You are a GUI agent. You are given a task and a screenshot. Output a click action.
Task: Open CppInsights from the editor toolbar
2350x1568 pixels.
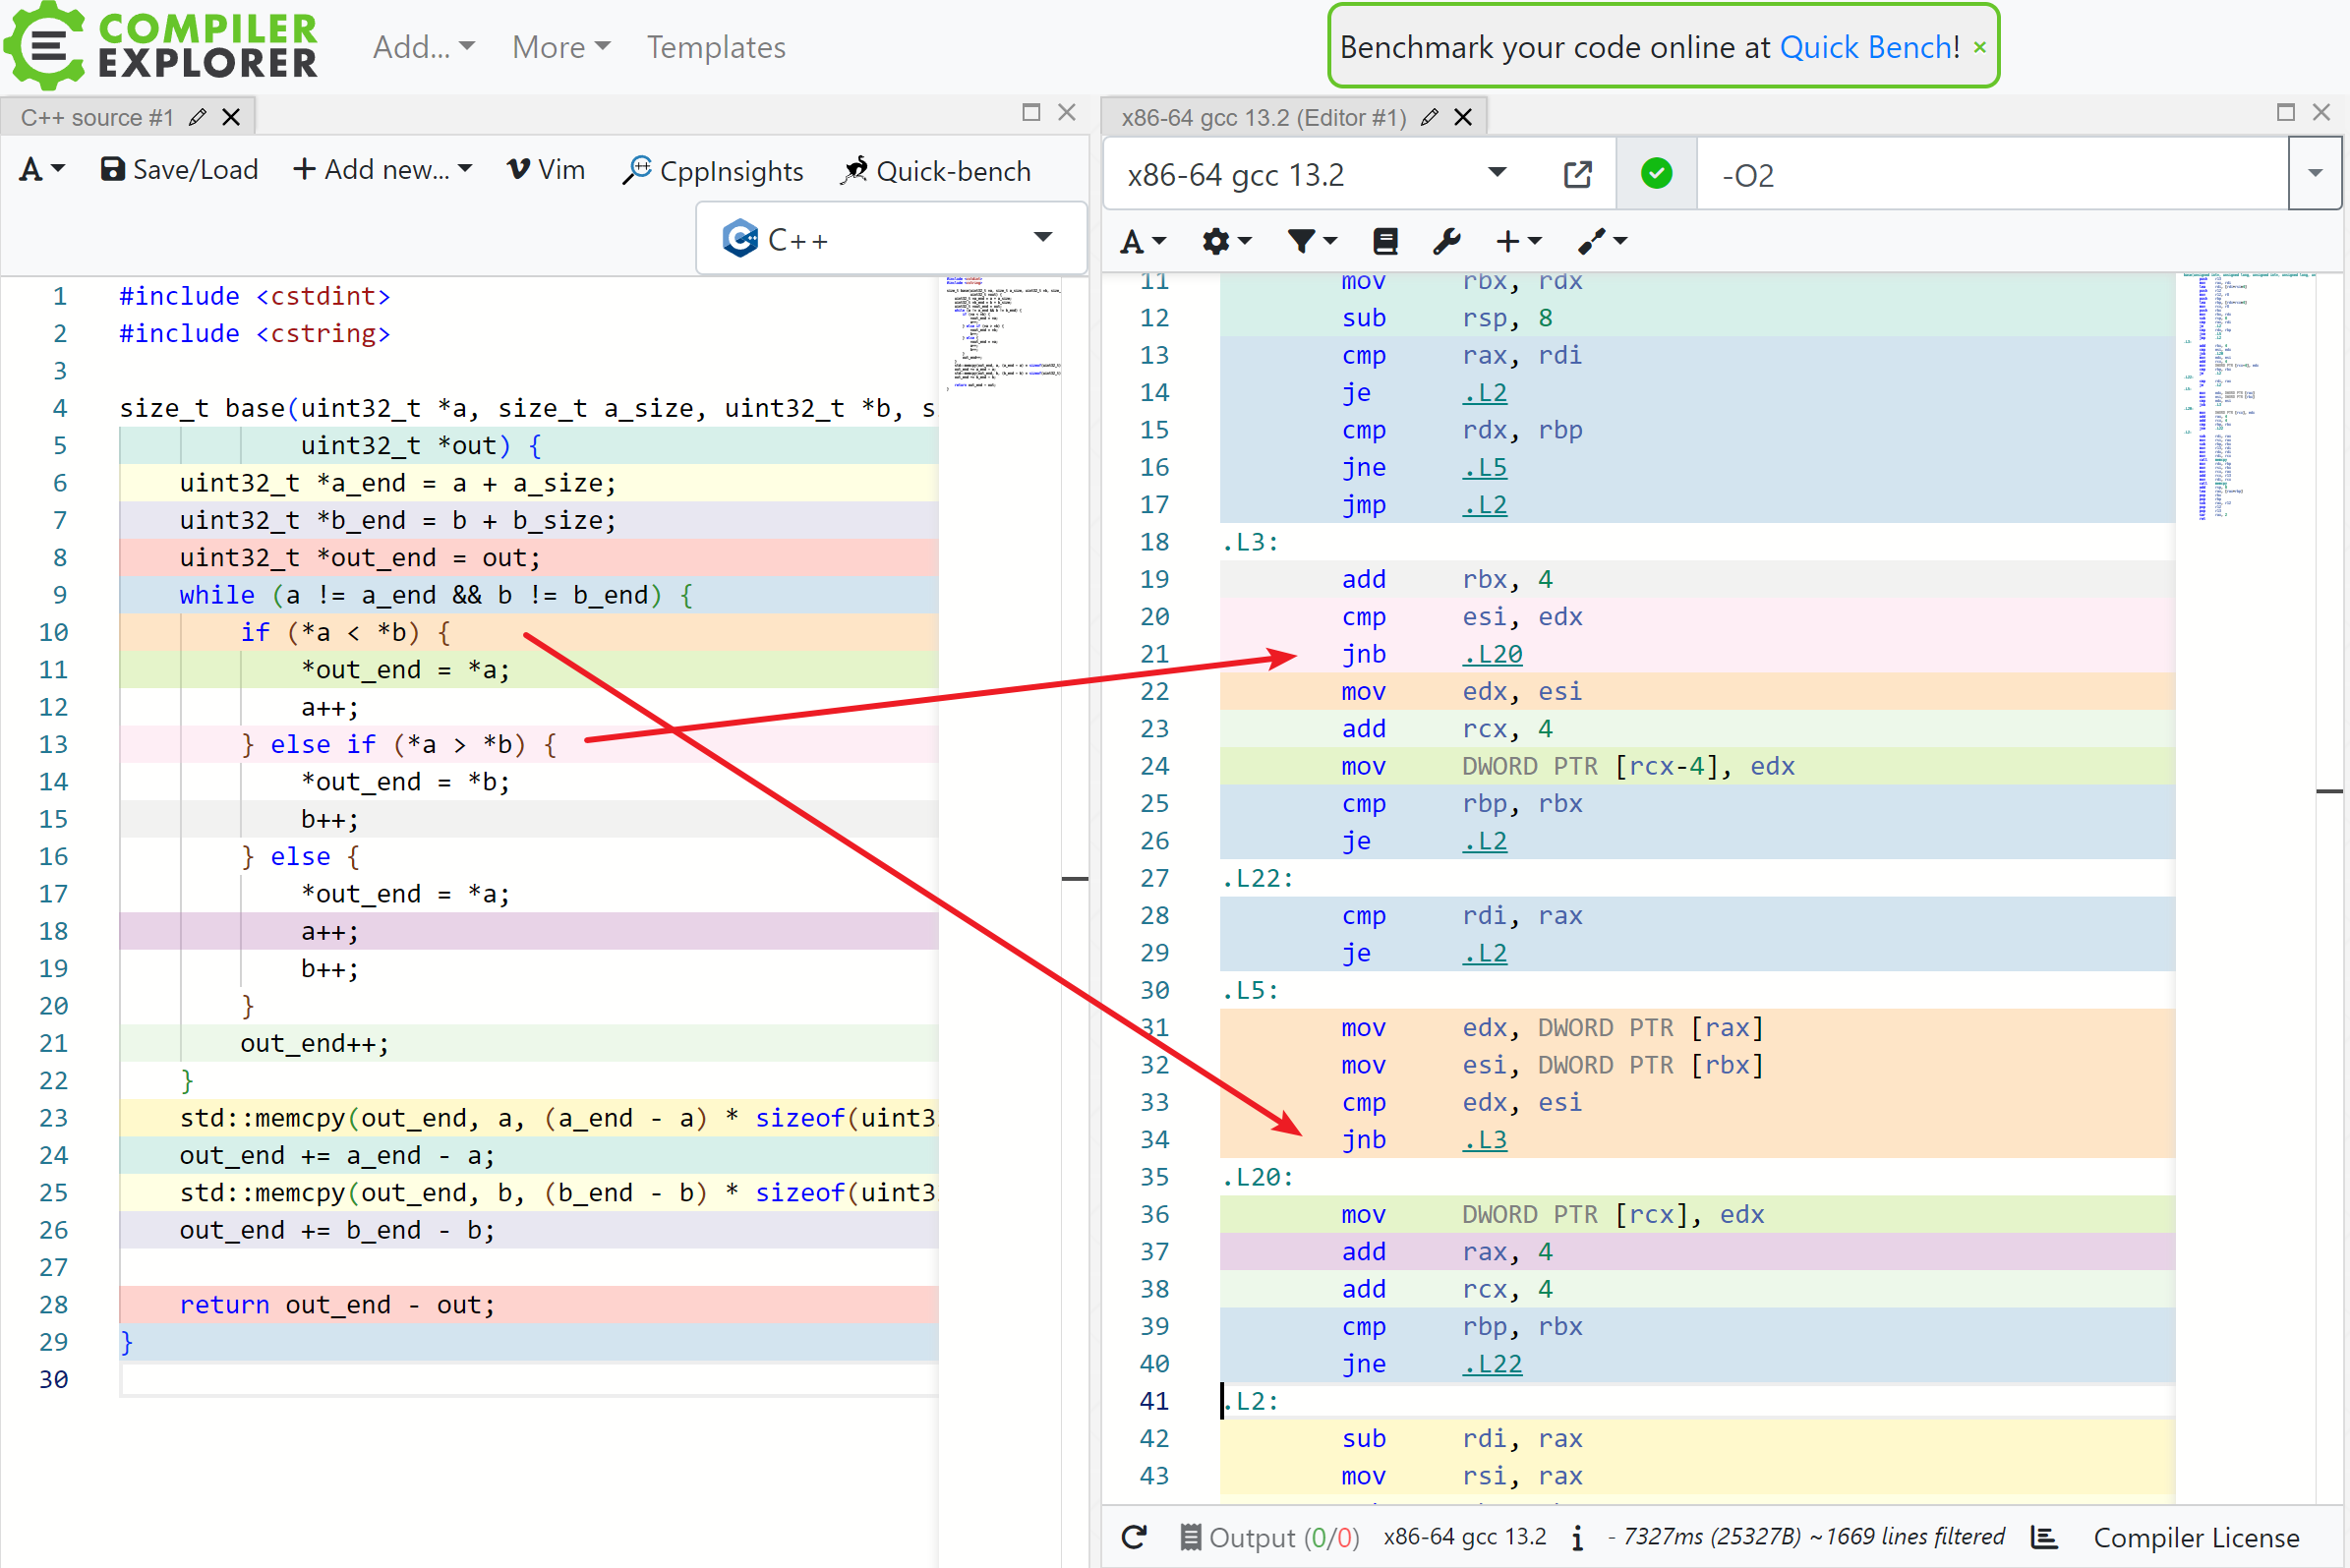point(713,170)
